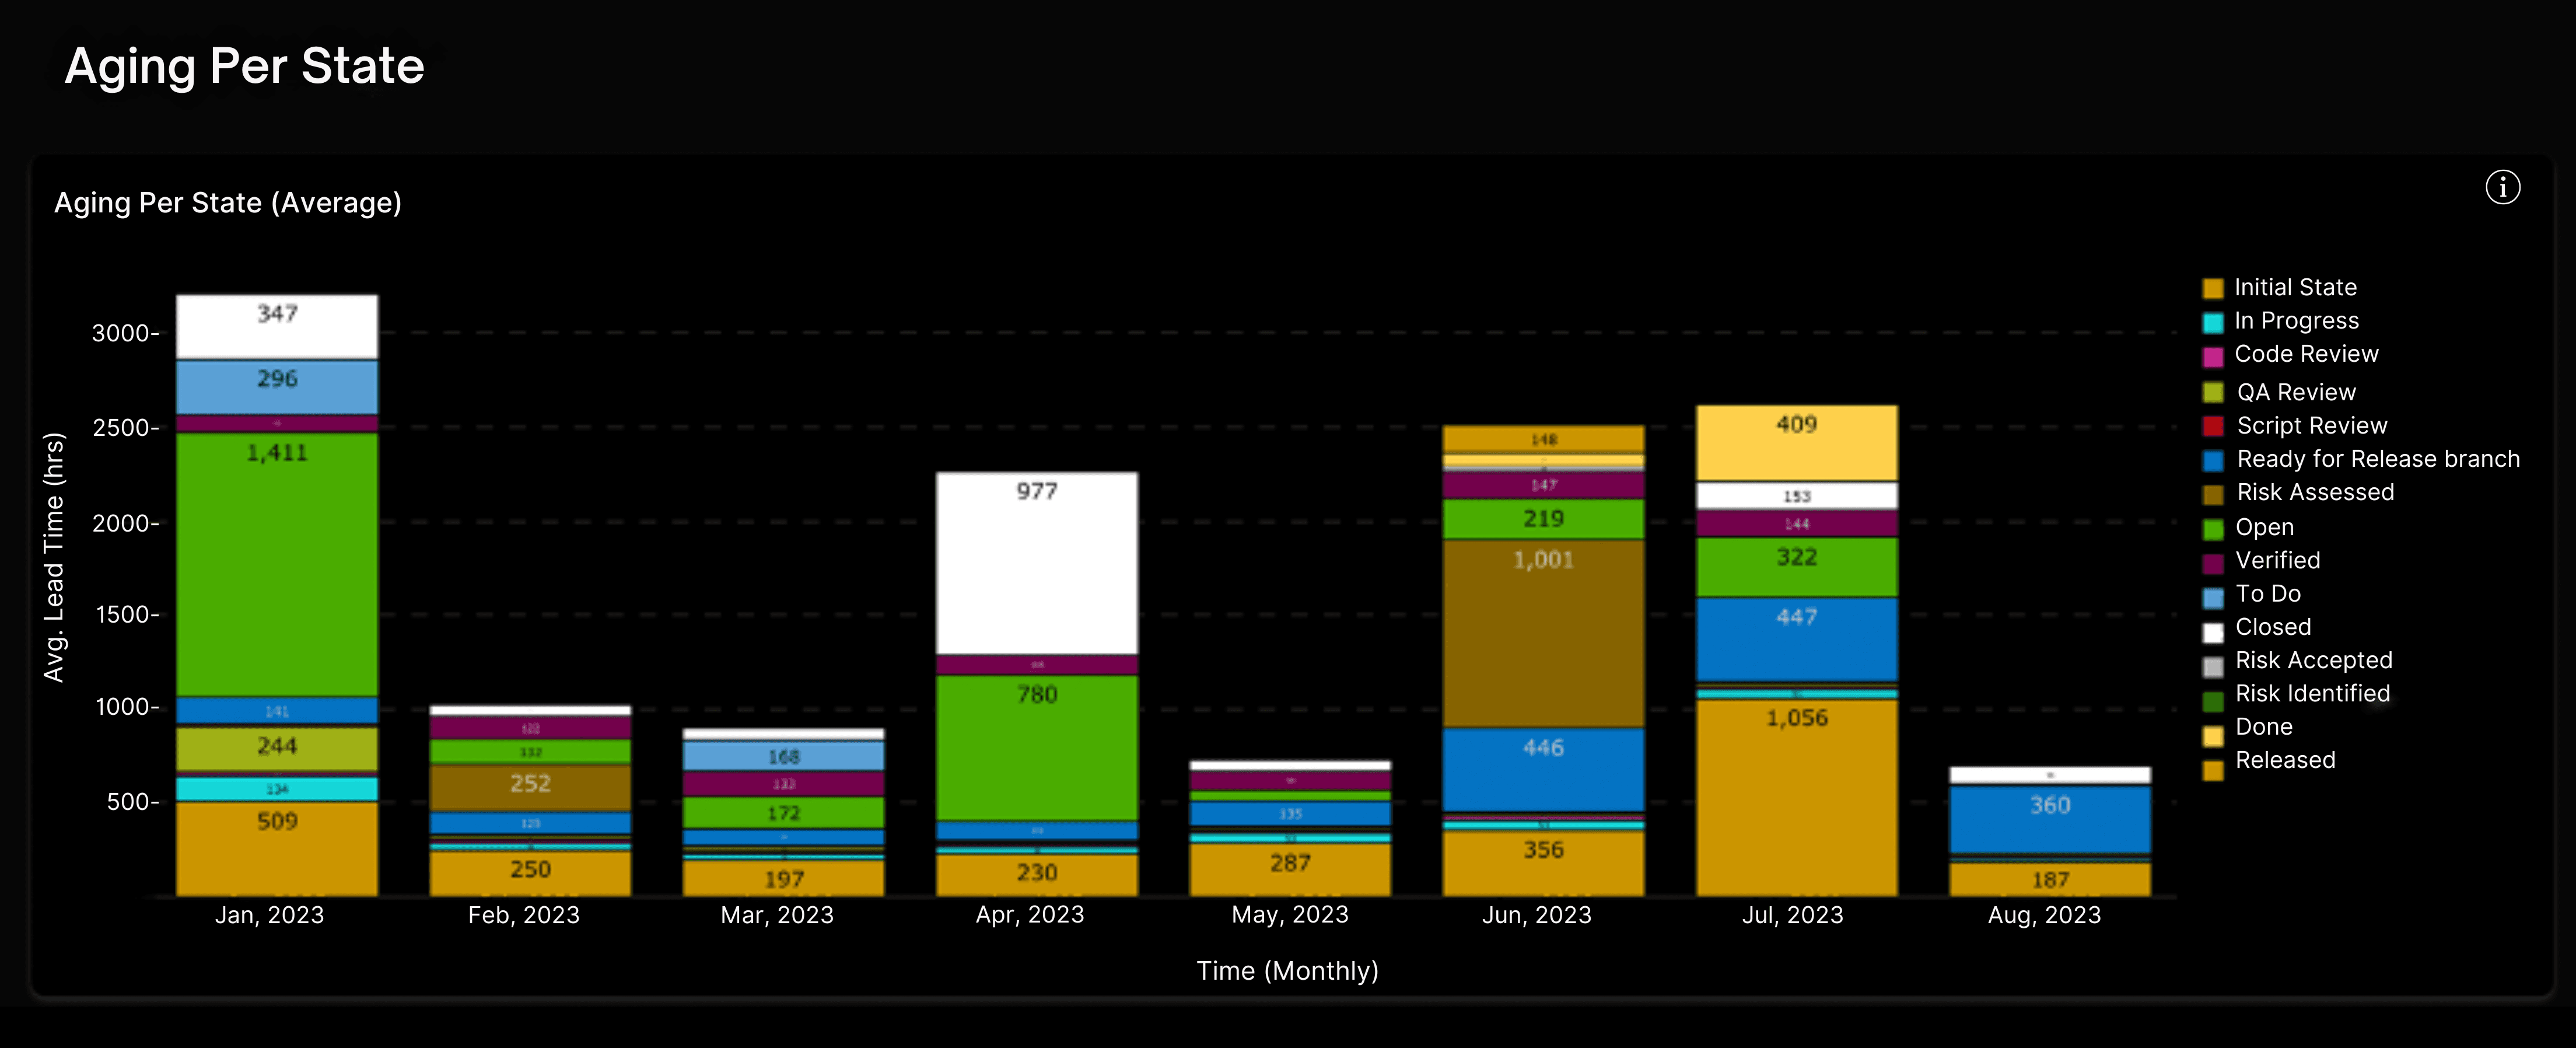
Task: Click the Risk Identified legend marker
Action: pyautogui.click(x=2213, y=693)
